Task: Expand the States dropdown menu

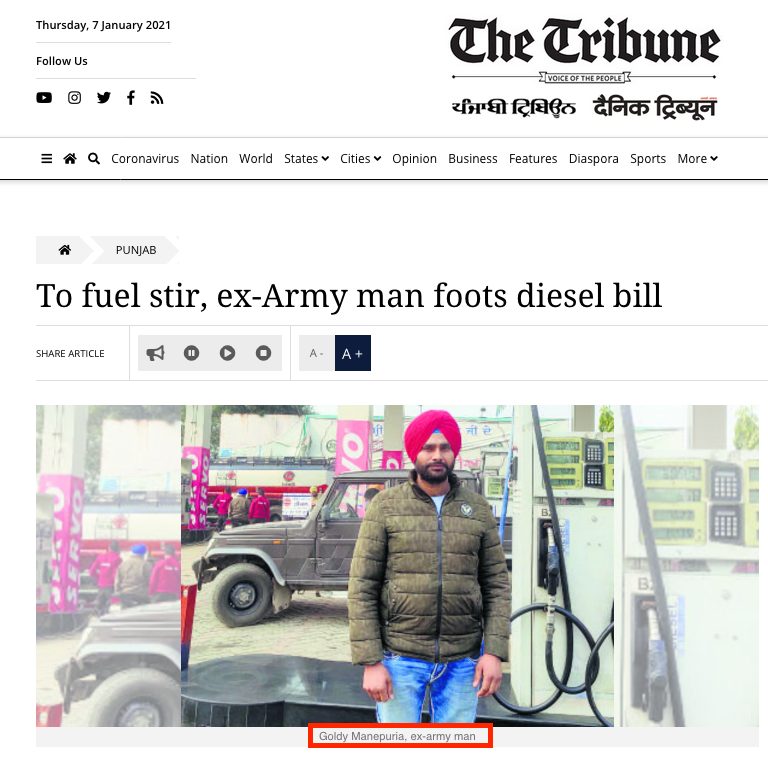Action: [x=307, y=159]
